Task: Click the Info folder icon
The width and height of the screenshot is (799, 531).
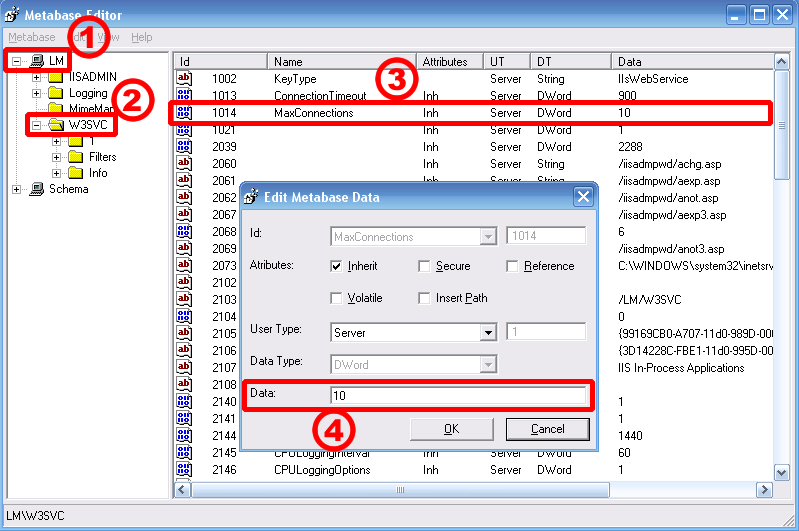Action: point(75,173)
